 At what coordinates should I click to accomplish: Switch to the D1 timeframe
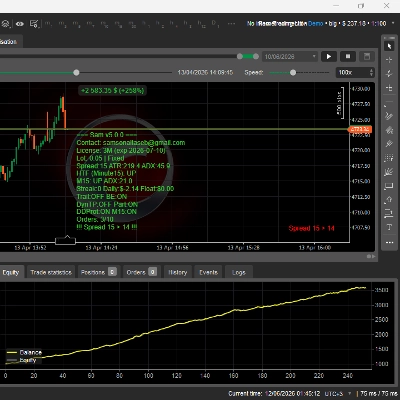pos(215,24)
